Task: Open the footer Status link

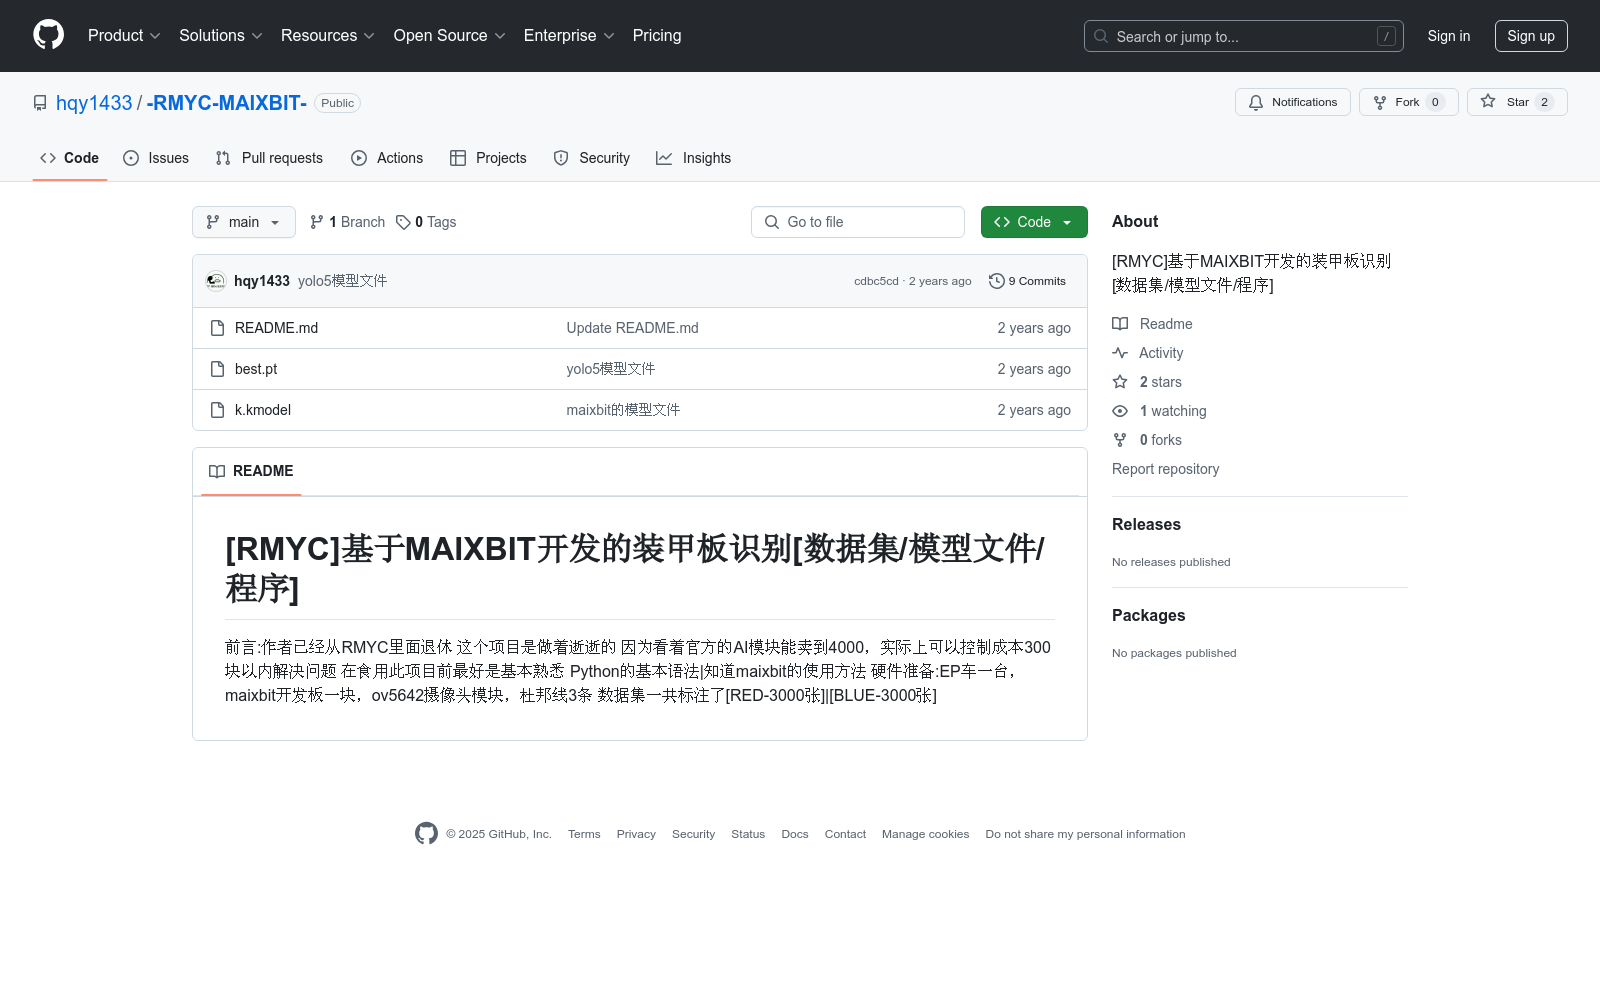Action: point(748,834)
